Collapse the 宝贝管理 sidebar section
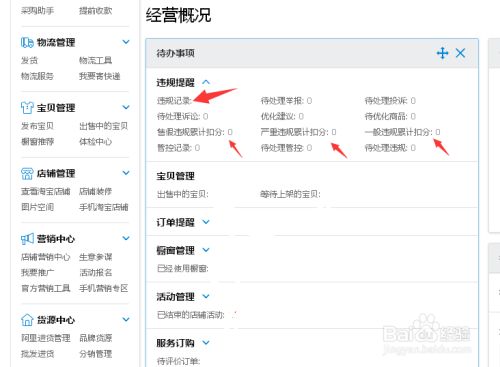This screenshot has width=500, height=367. click(x=126, y=107)
